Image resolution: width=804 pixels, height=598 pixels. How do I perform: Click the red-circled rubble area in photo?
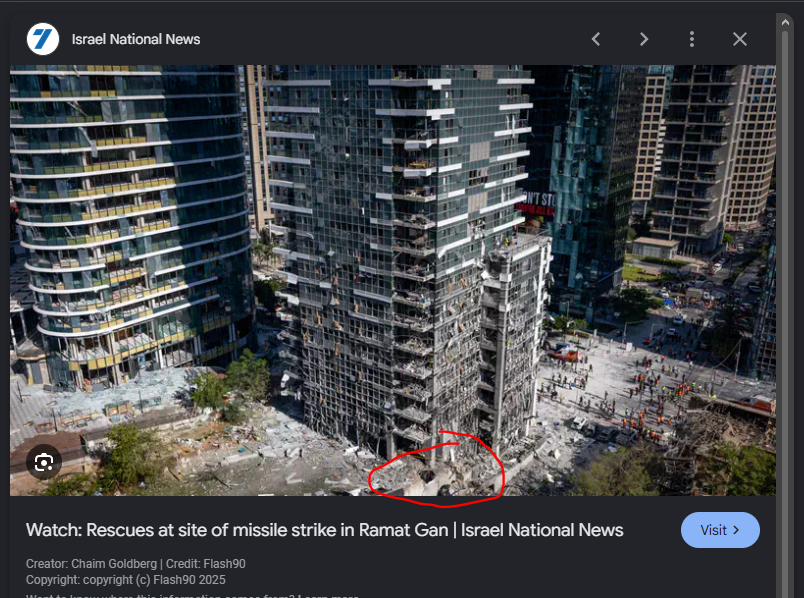tap(436, 471)
